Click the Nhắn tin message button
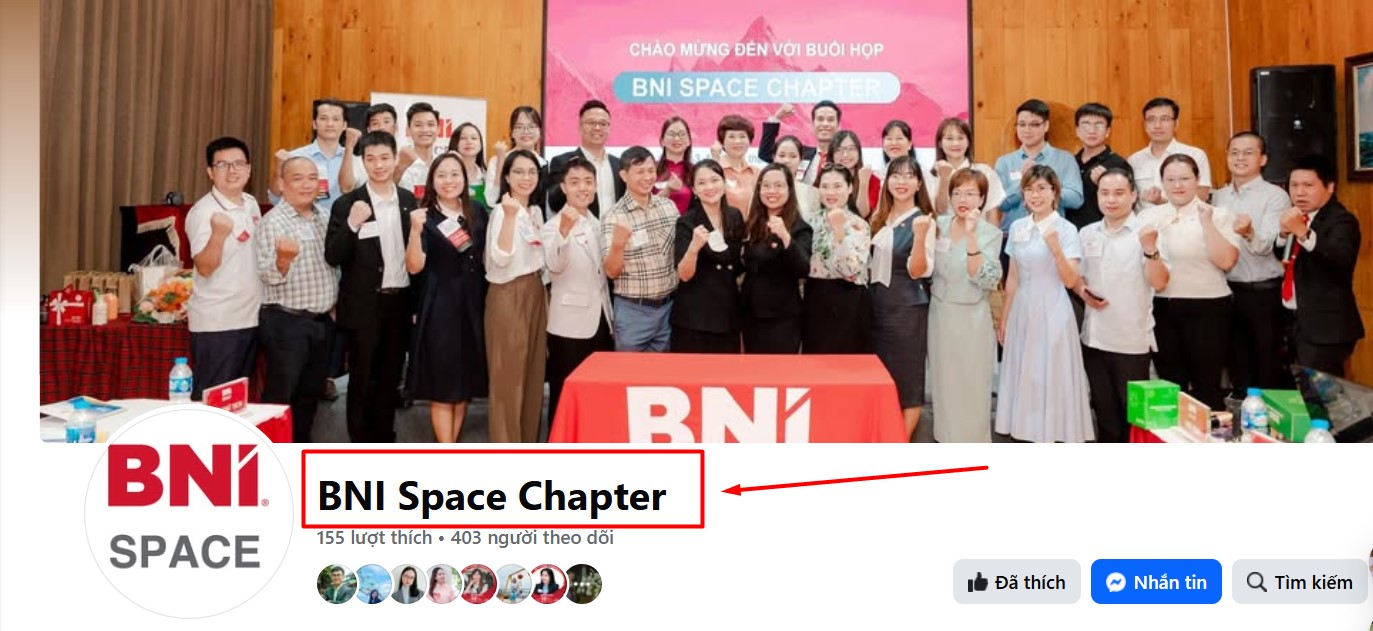1373x631 pixels. pos(1156,582)
